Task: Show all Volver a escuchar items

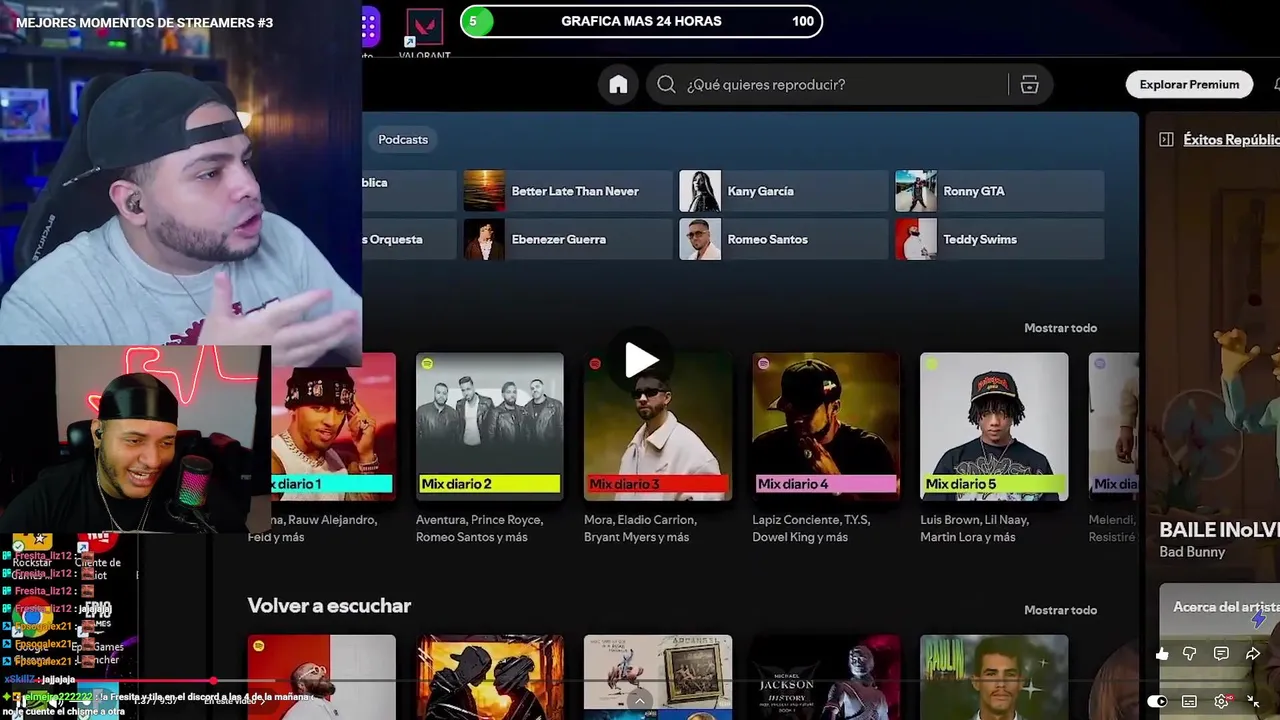Action: (x=1060, y=610)
